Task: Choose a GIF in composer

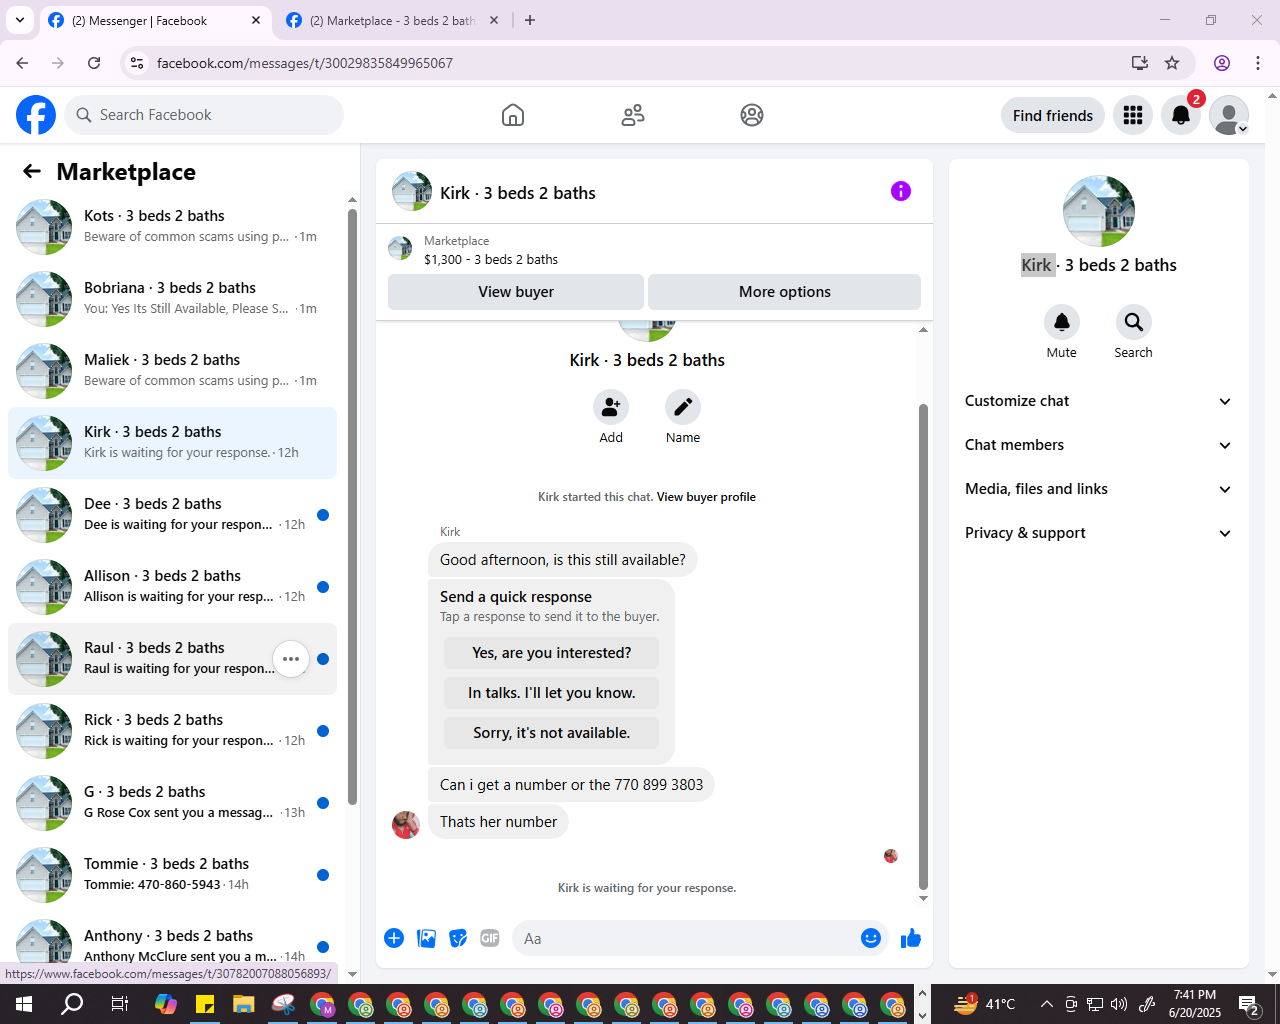Action: 490,938
